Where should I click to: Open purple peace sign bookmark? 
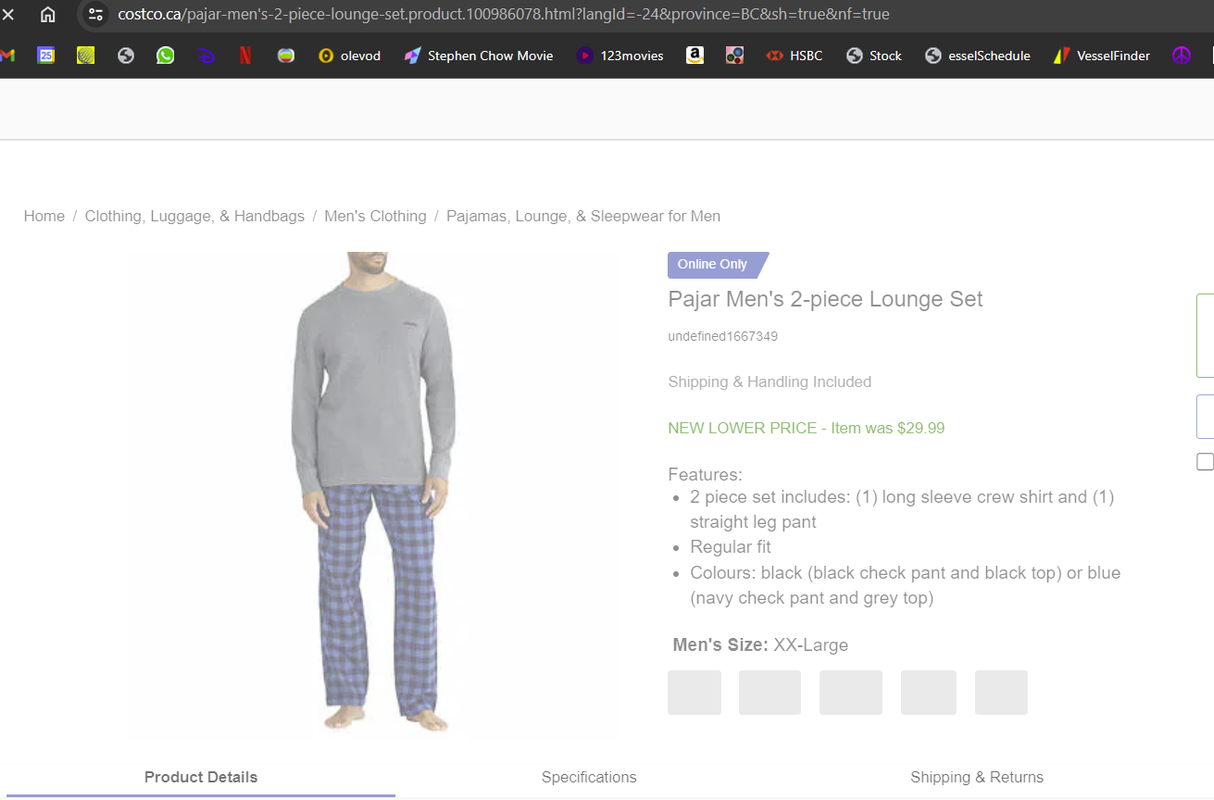coord(1182,56)
